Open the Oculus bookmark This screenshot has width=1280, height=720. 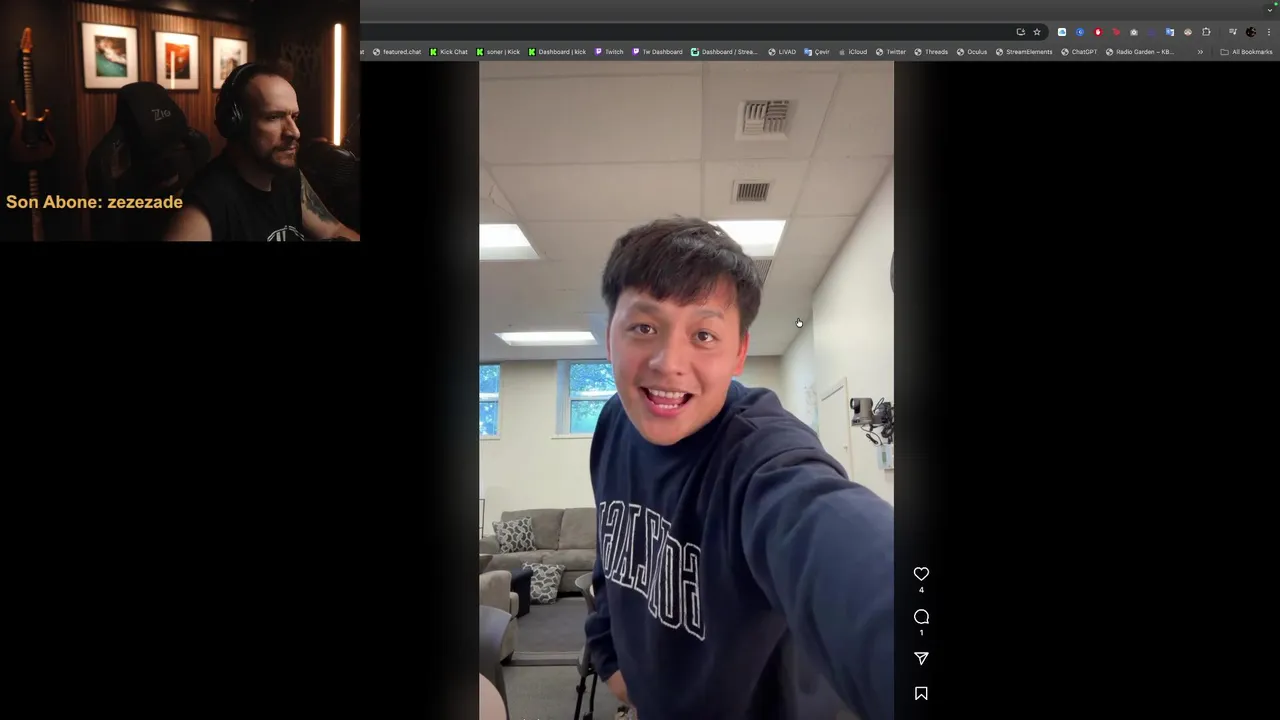point(972,52)
